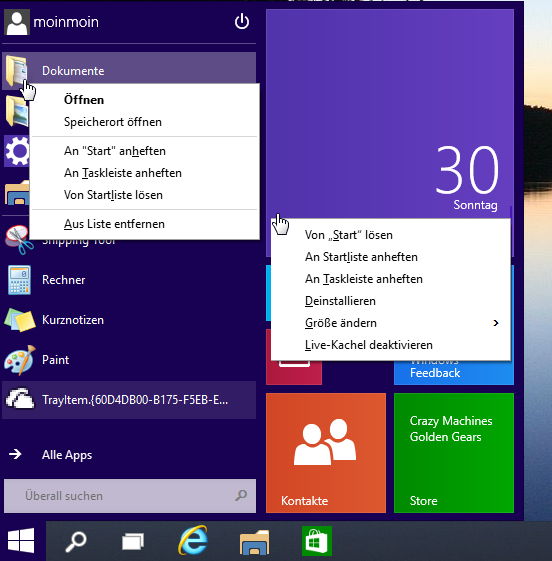Viewport: 552px width, 561px height.
Task: Click the TrayItem cloud icon
Action: (20, 399)
